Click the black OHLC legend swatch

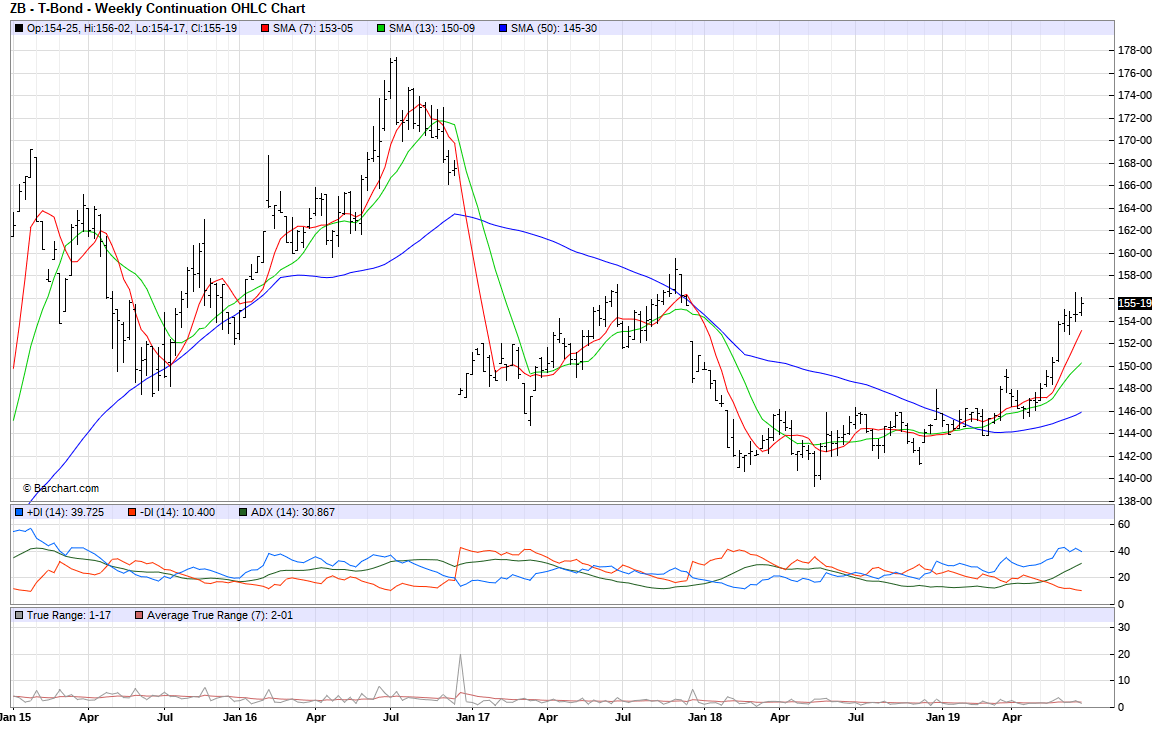coord(19,28)
